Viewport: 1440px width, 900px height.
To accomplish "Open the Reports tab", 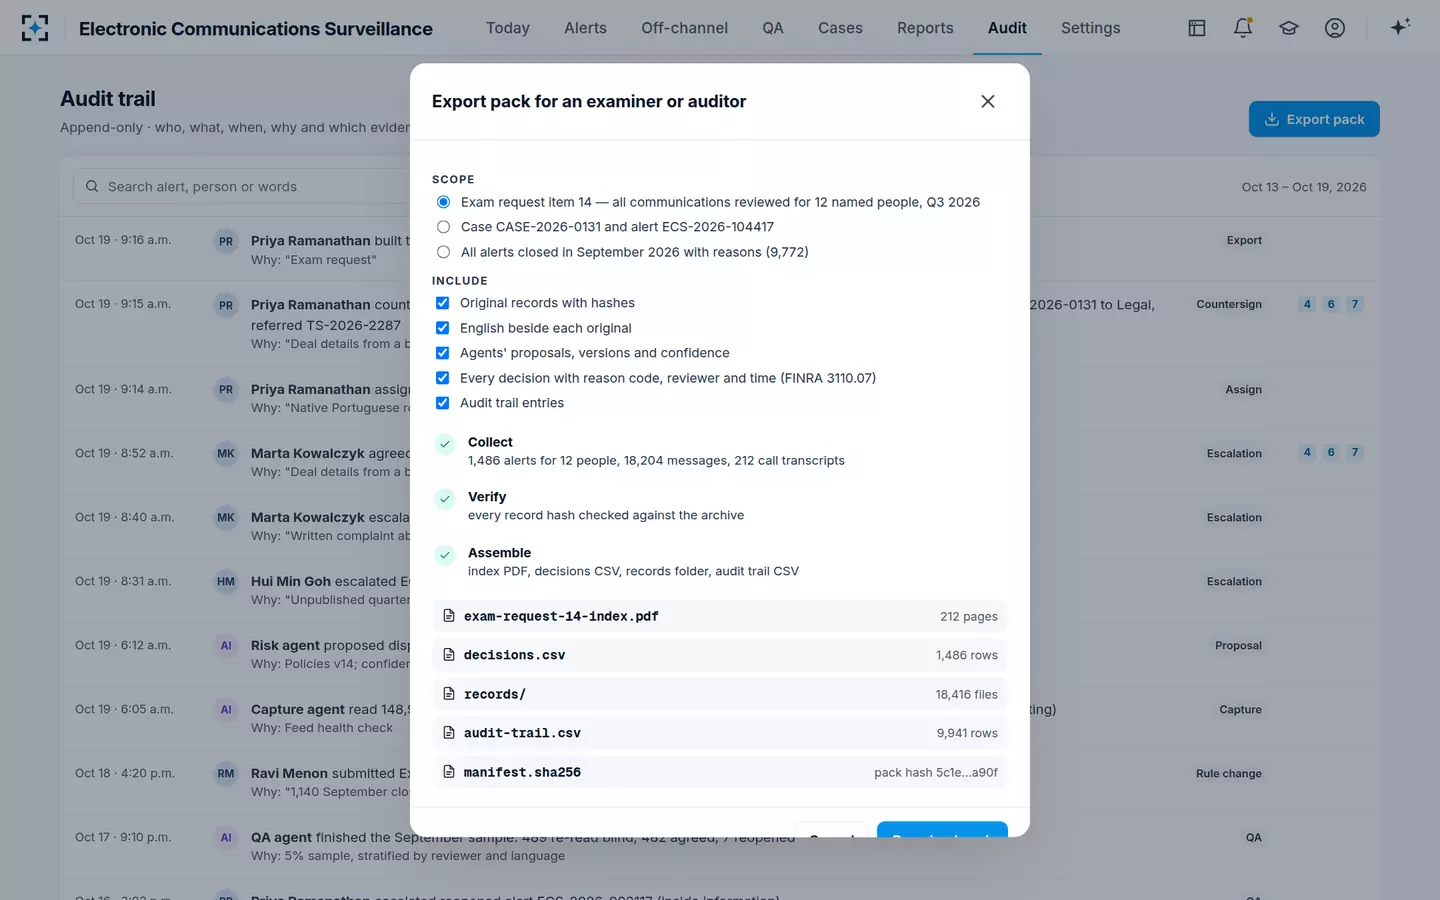I will 925,28.
